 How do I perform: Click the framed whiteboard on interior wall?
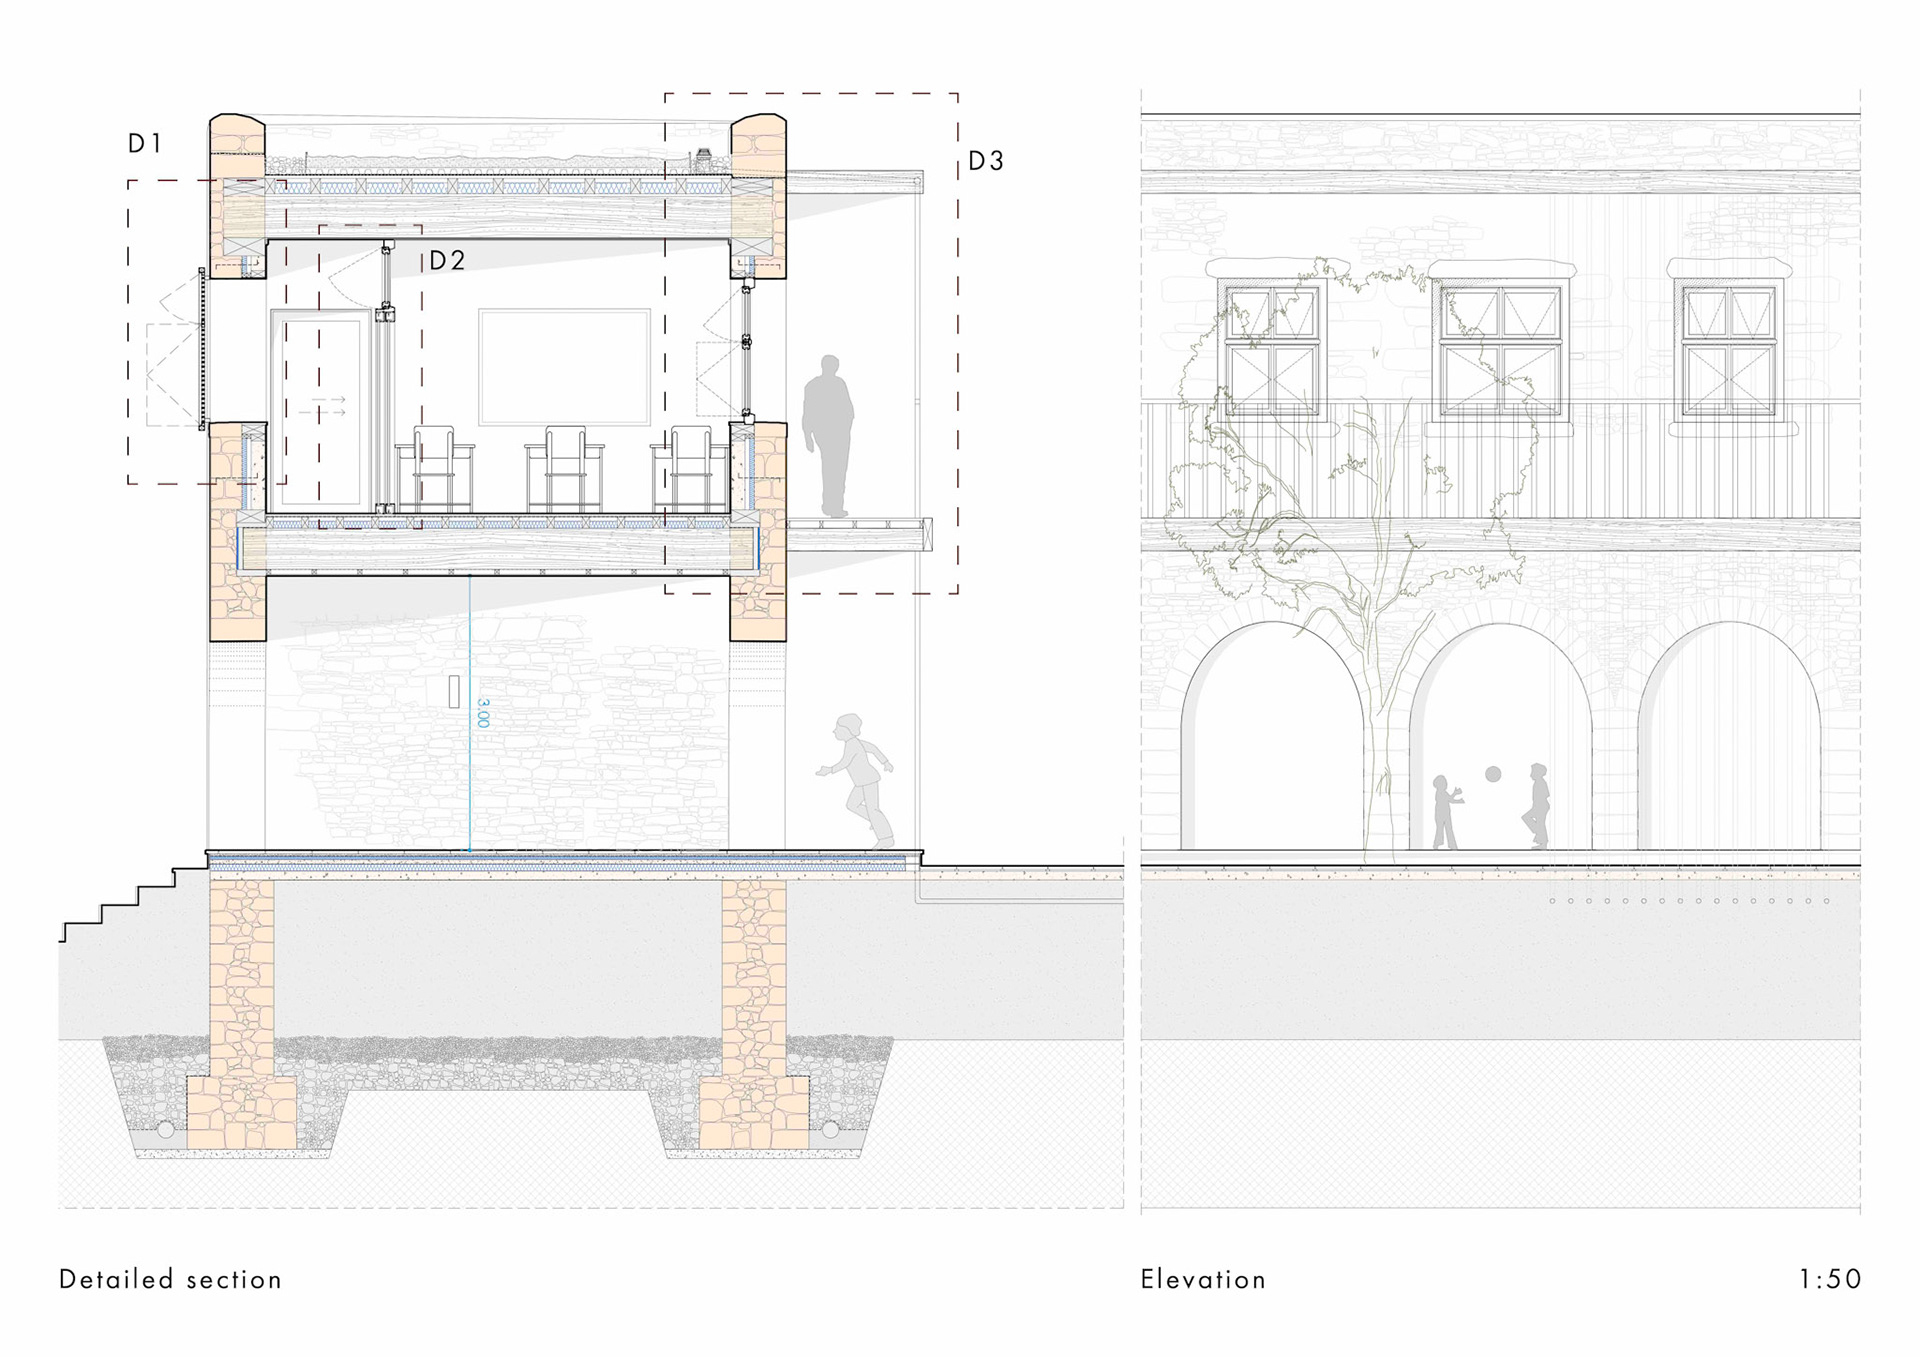click(565, 367)
